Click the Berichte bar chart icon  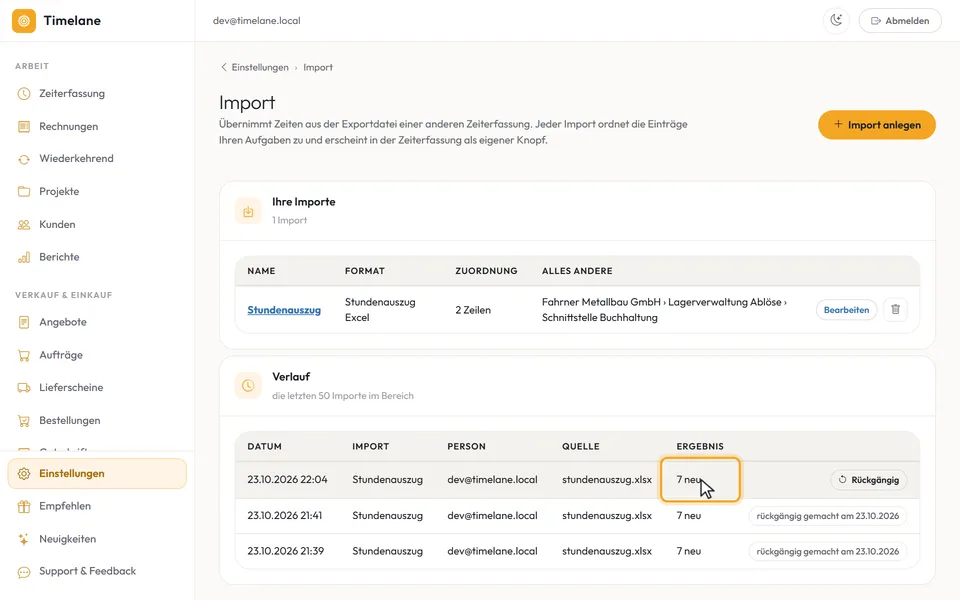pos(24,257)
